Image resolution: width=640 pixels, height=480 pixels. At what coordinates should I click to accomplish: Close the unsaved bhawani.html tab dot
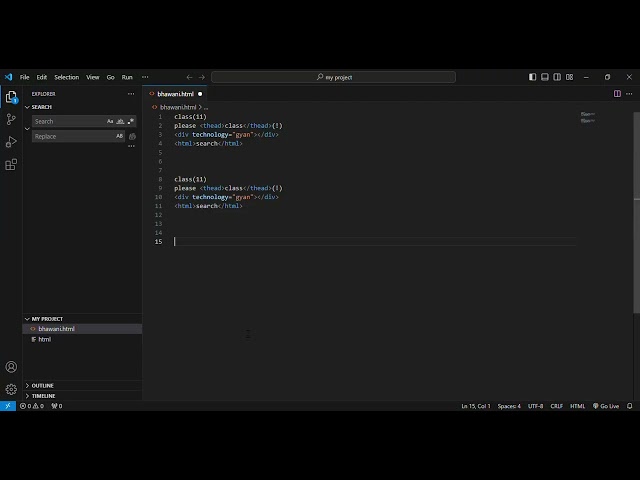pyautogui.click(x=200, y=94)
